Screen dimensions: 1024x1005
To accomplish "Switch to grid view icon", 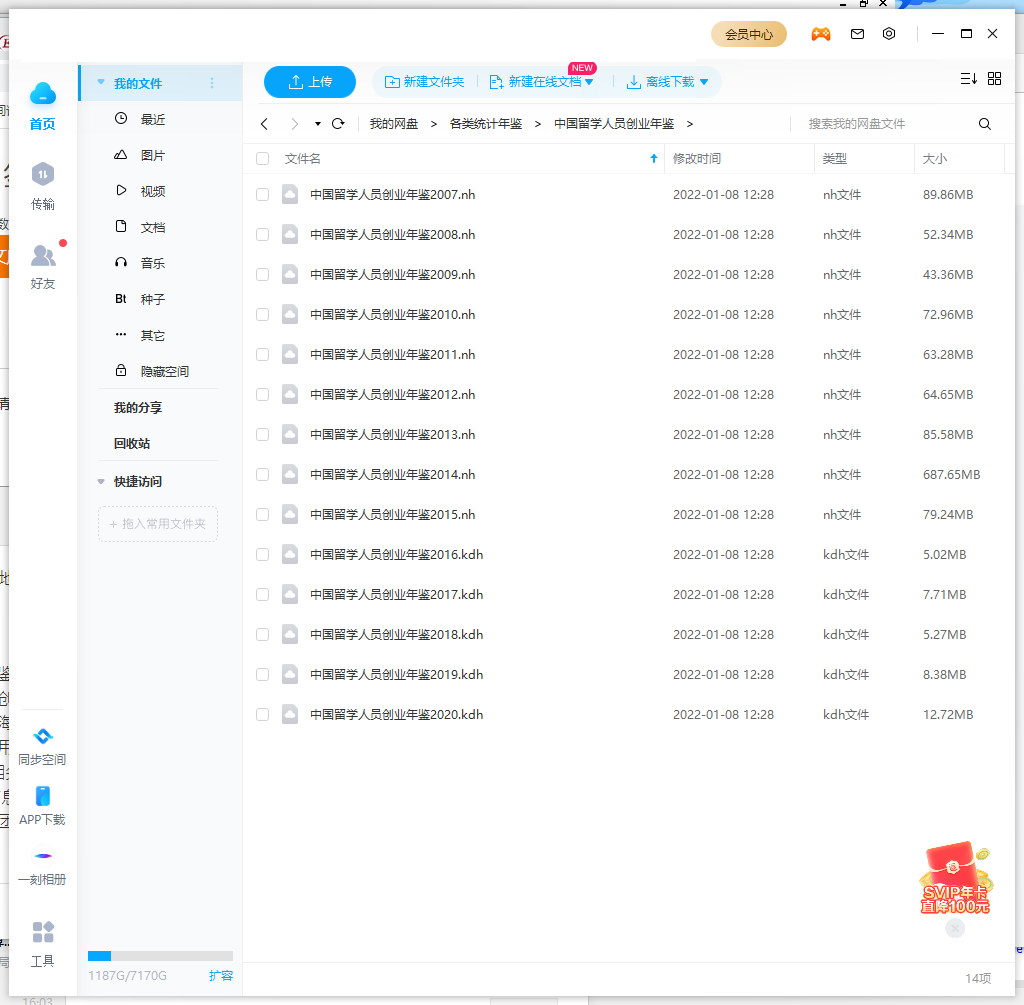I will coord(995,79).
